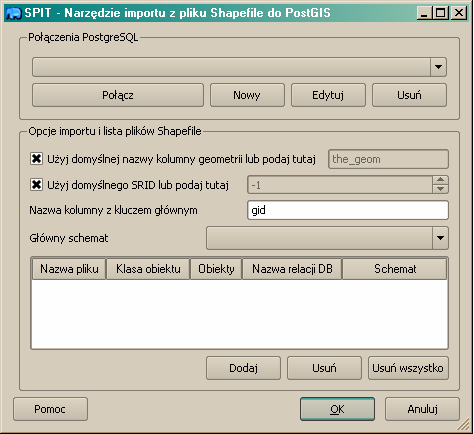Click the the_geom geometry column field

(x=388, y=159)
